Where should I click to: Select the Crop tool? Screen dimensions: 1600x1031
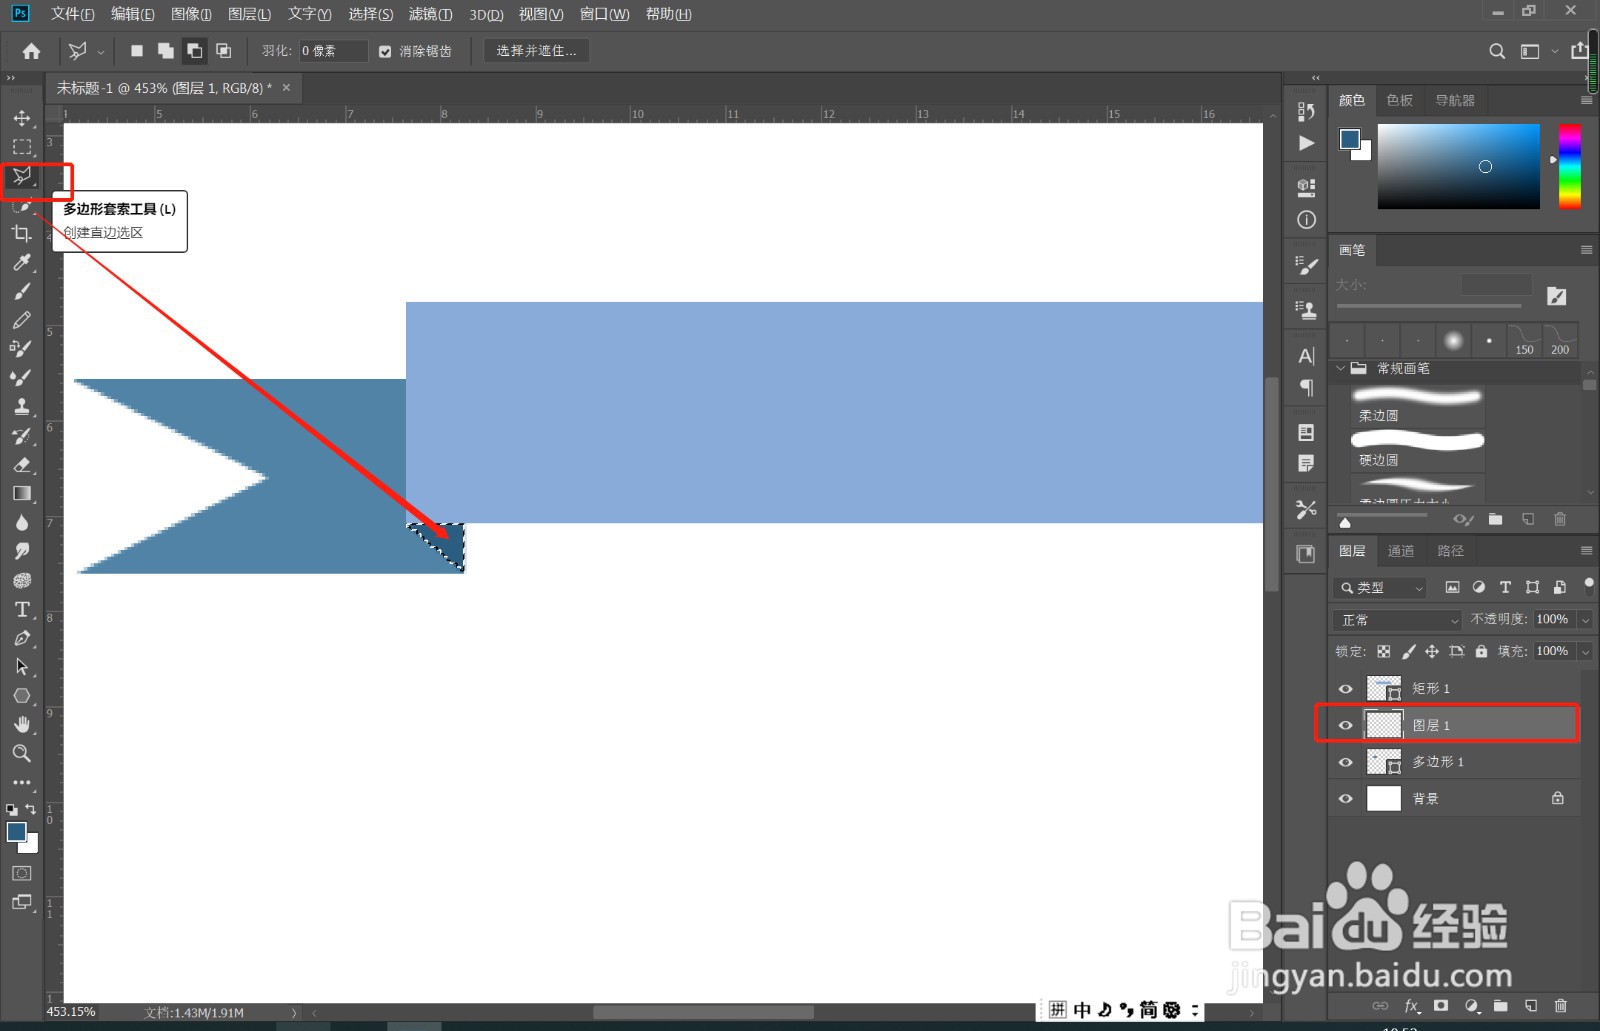click(x=22, y=233)
